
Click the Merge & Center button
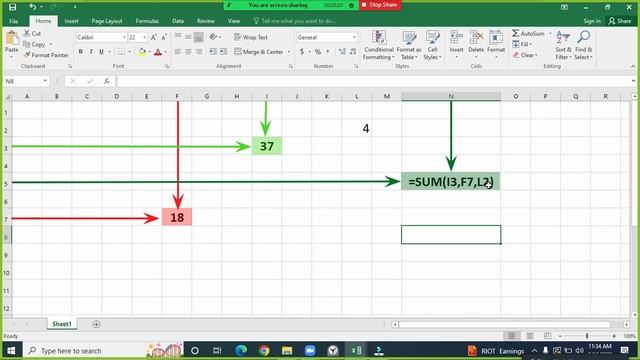[259, 52]
